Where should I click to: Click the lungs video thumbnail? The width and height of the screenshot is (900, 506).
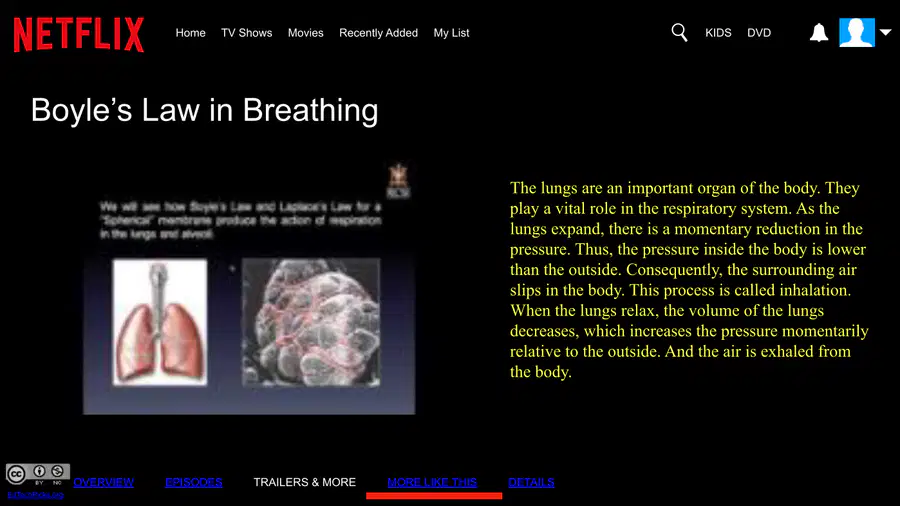click(249, 288)
